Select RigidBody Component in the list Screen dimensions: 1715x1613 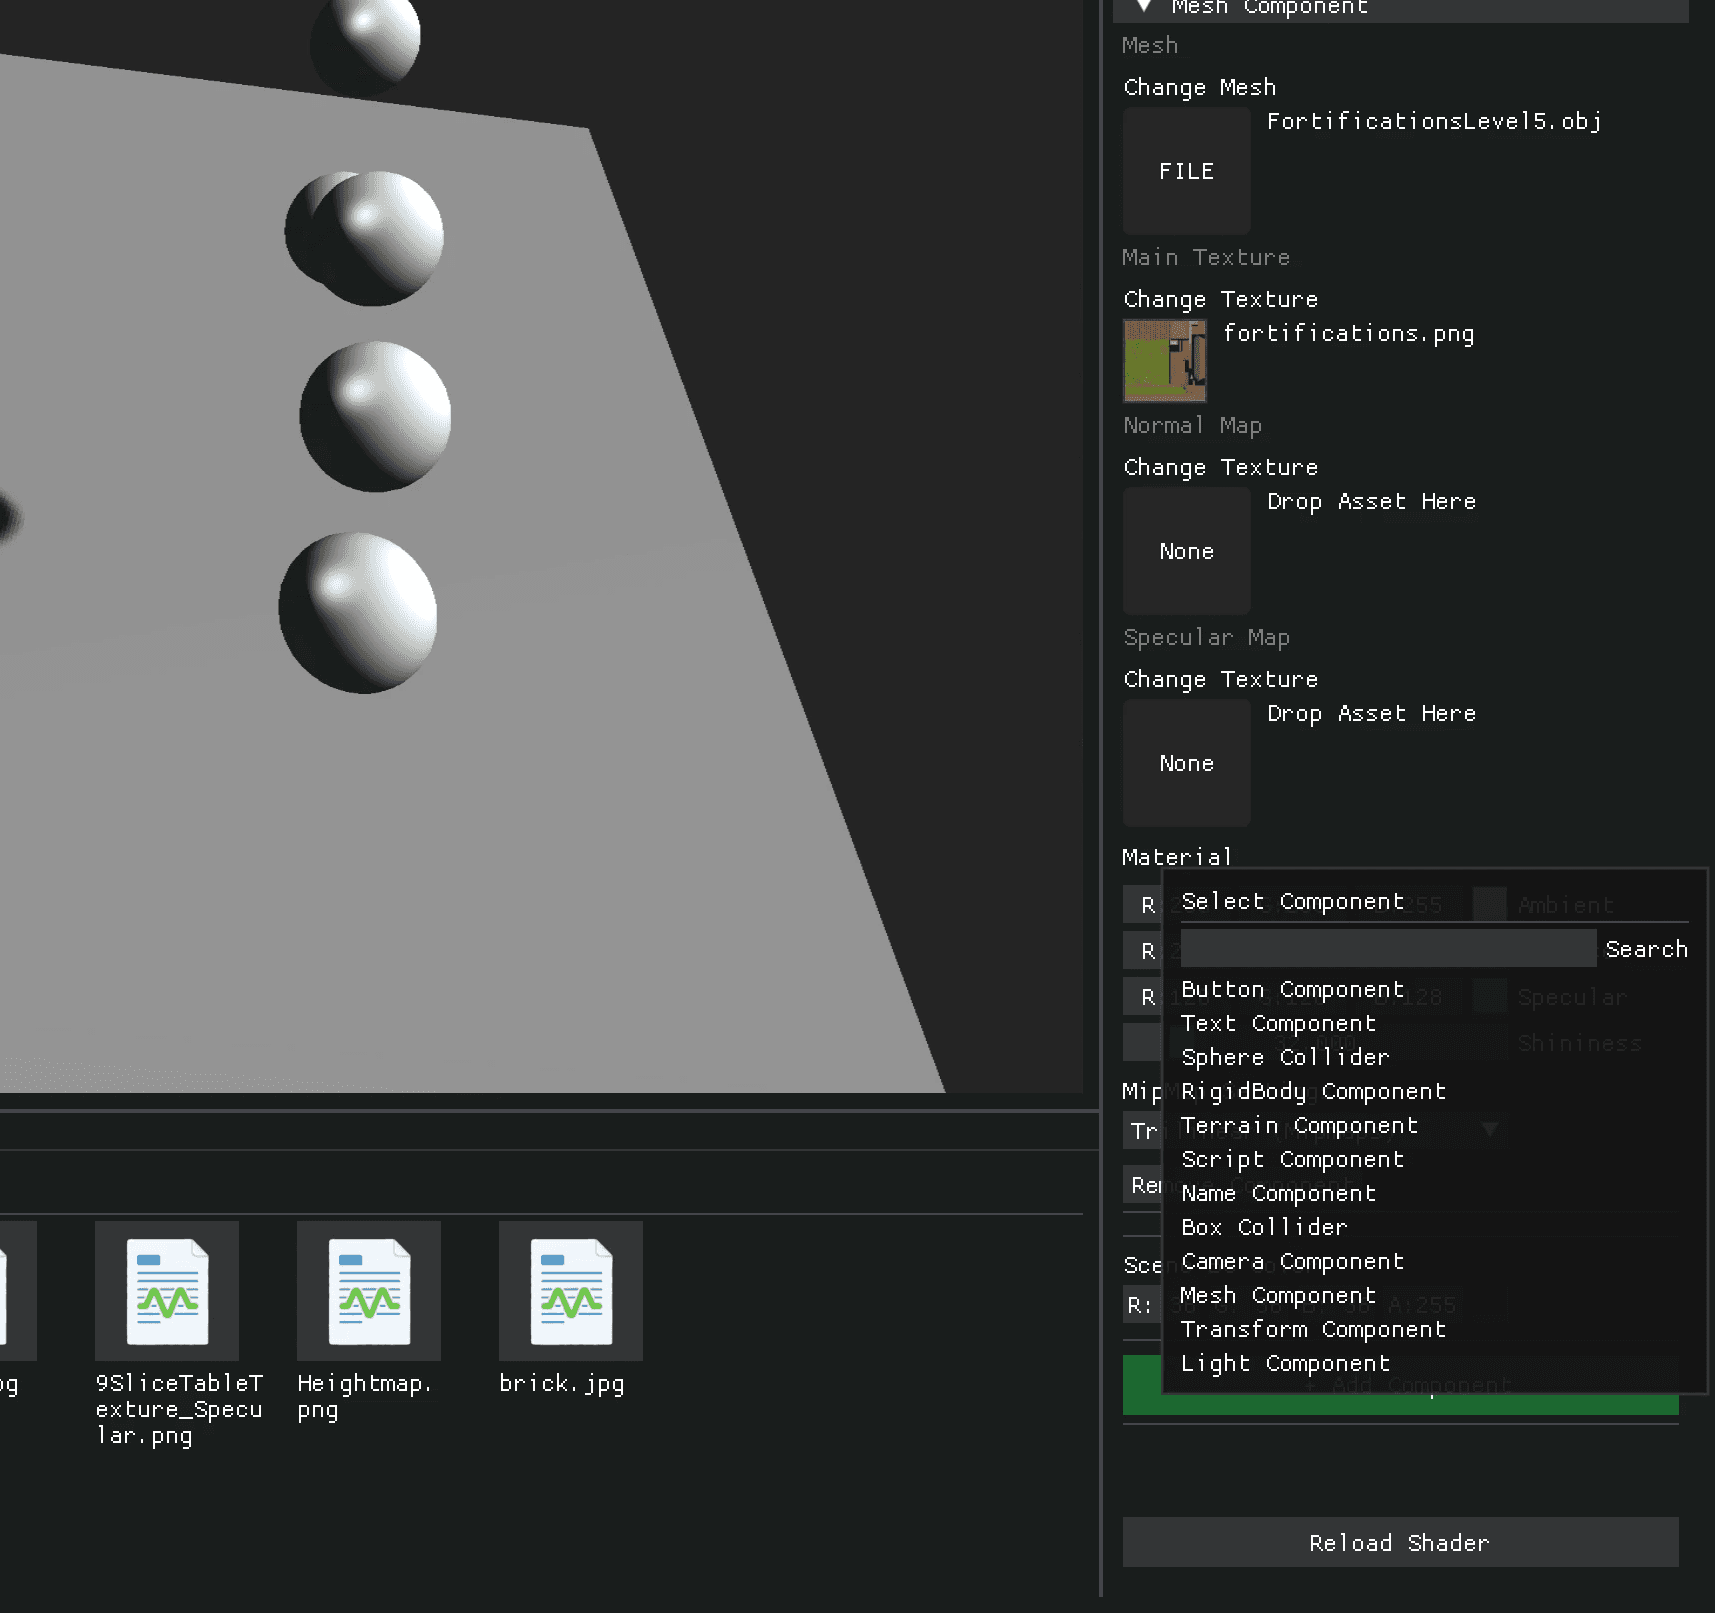click(1313, 1091)
